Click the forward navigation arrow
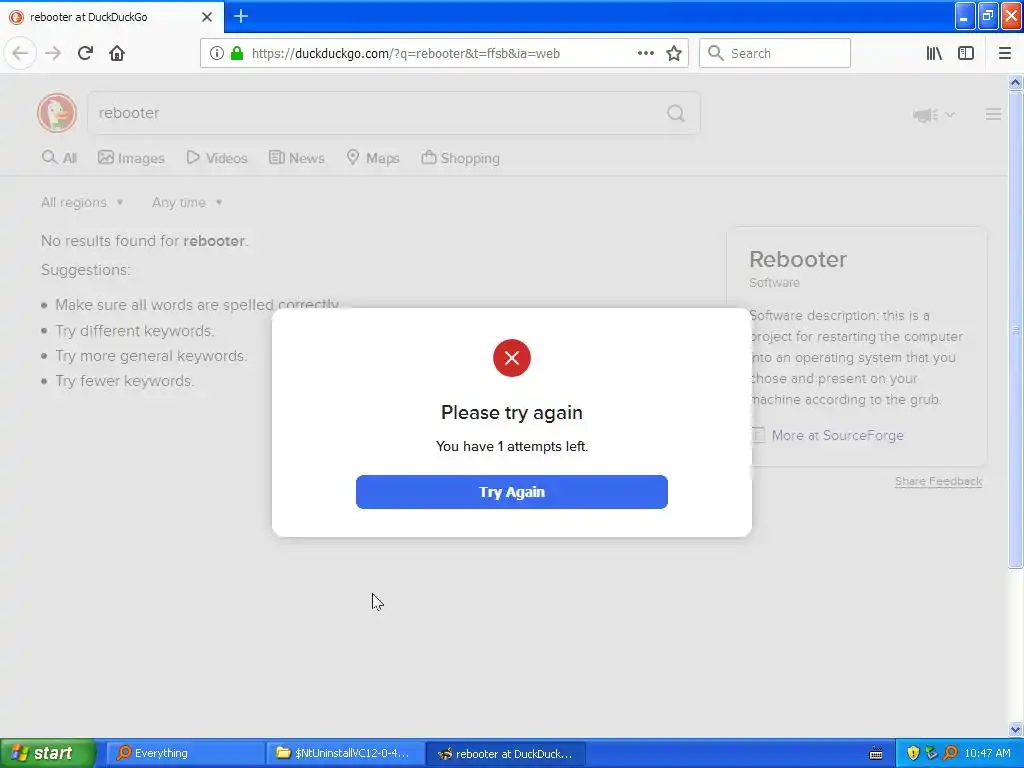Screen dimensions: 1024x768 coord(53,53)
